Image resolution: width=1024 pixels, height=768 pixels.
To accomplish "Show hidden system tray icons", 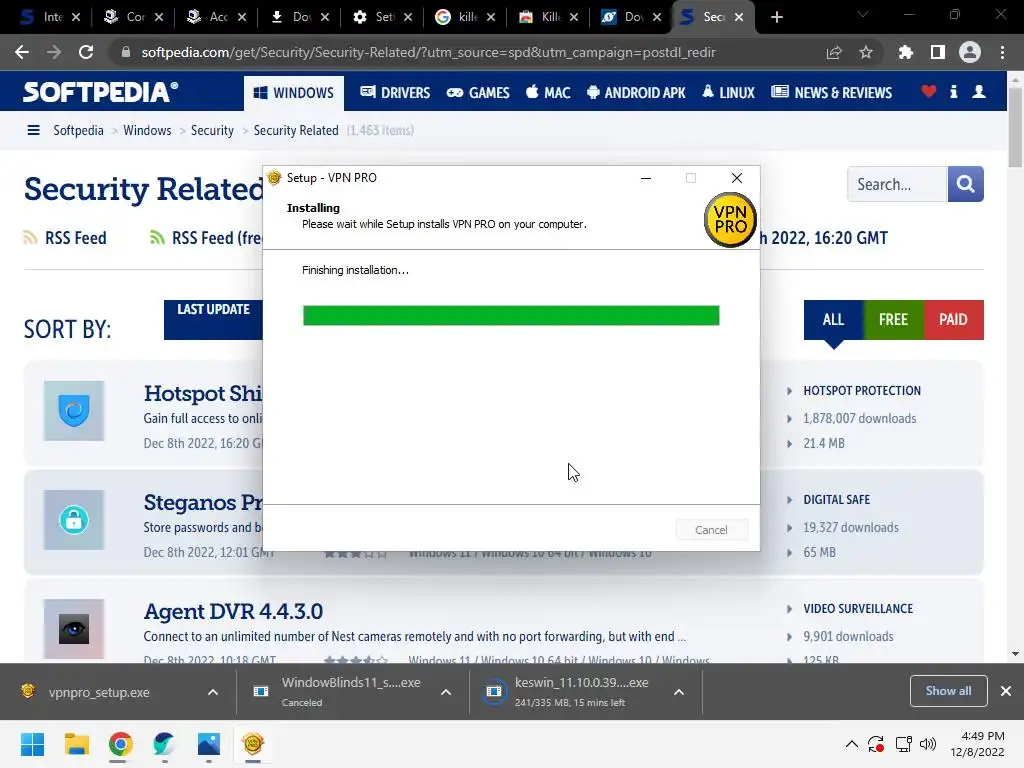I will (x=852, y=744).
